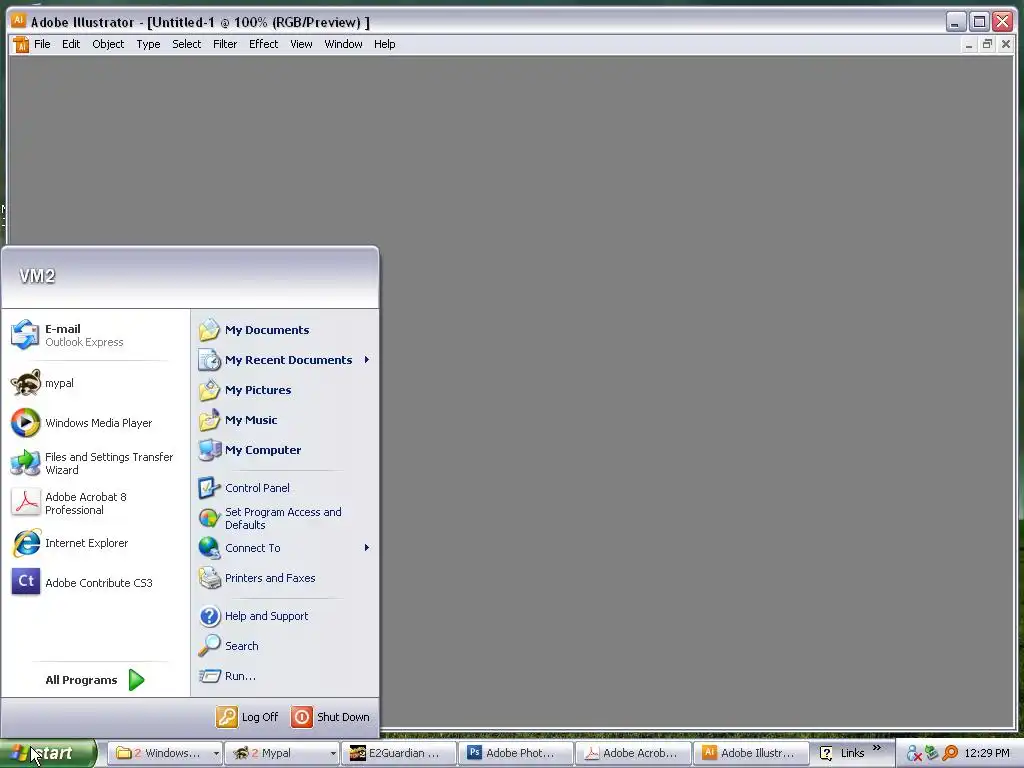Launch mypal browser from Start menu
Viewport: 1024px width, 768px height.
tap(95, 383)
